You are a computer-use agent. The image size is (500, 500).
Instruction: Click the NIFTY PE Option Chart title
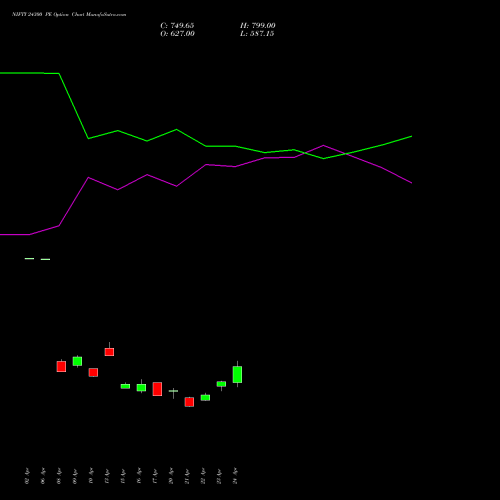point(69,15)
